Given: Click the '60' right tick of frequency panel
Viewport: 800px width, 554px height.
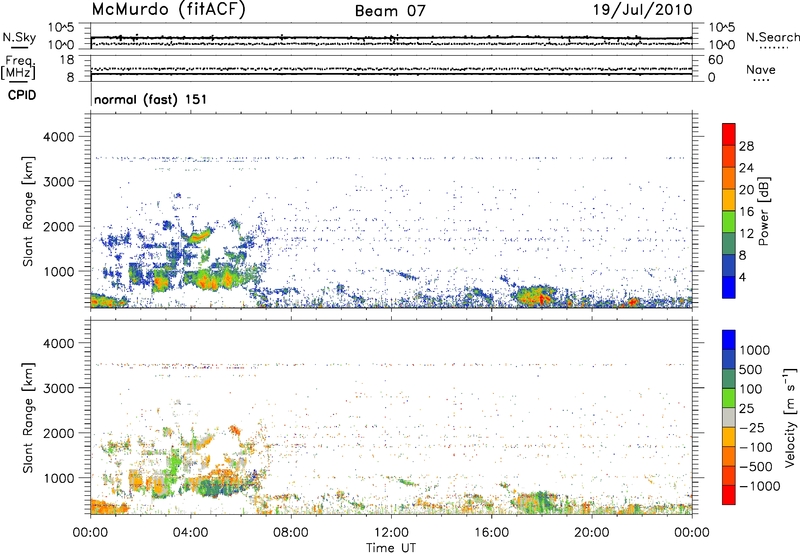Looking at the screenshot, I should point(716,60).
